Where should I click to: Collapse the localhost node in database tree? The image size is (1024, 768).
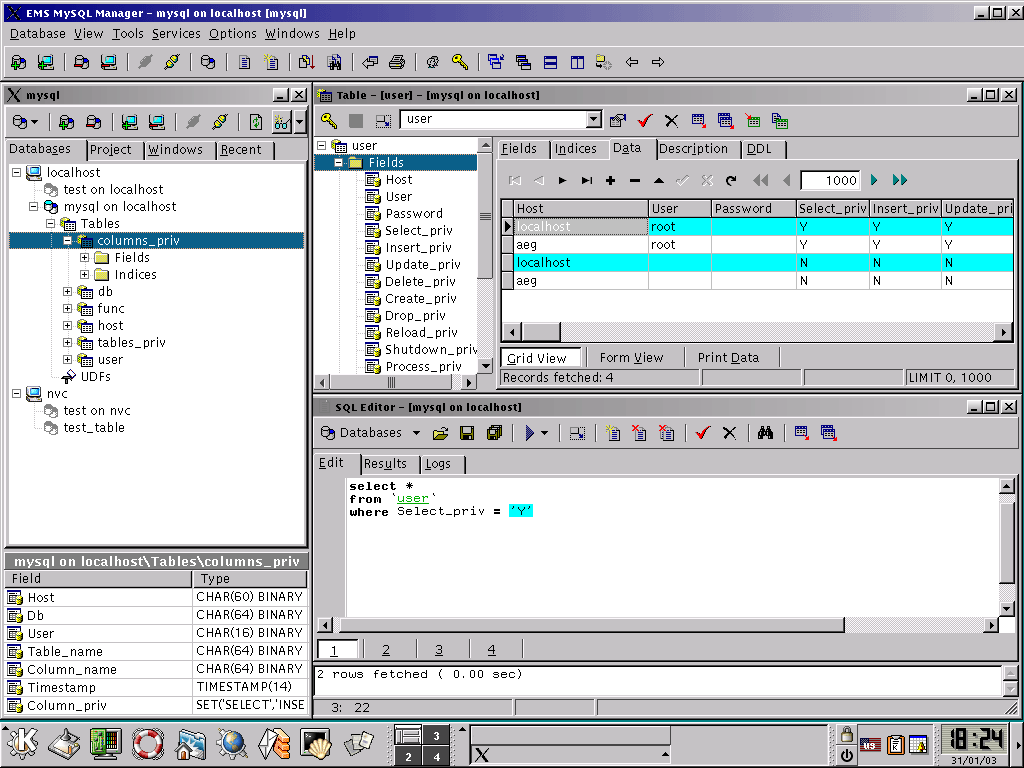(x=17, y=172)
